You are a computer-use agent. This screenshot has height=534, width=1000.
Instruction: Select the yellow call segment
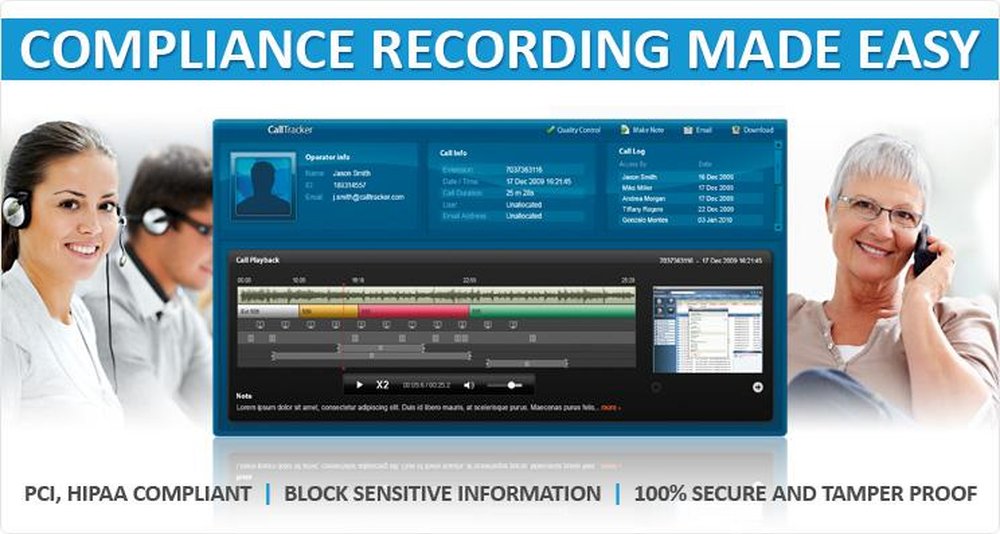(328, 311)
